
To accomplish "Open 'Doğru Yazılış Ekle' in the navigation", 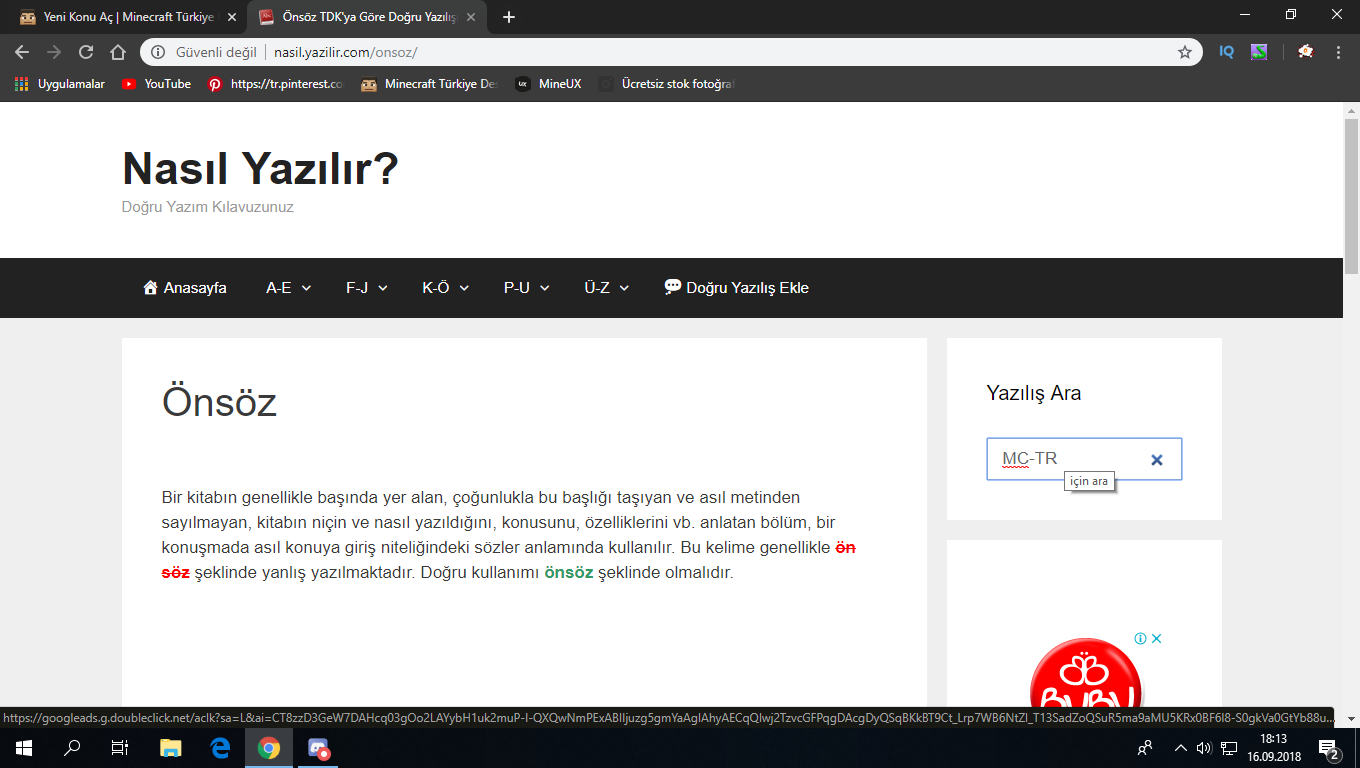I will point(736,288).
